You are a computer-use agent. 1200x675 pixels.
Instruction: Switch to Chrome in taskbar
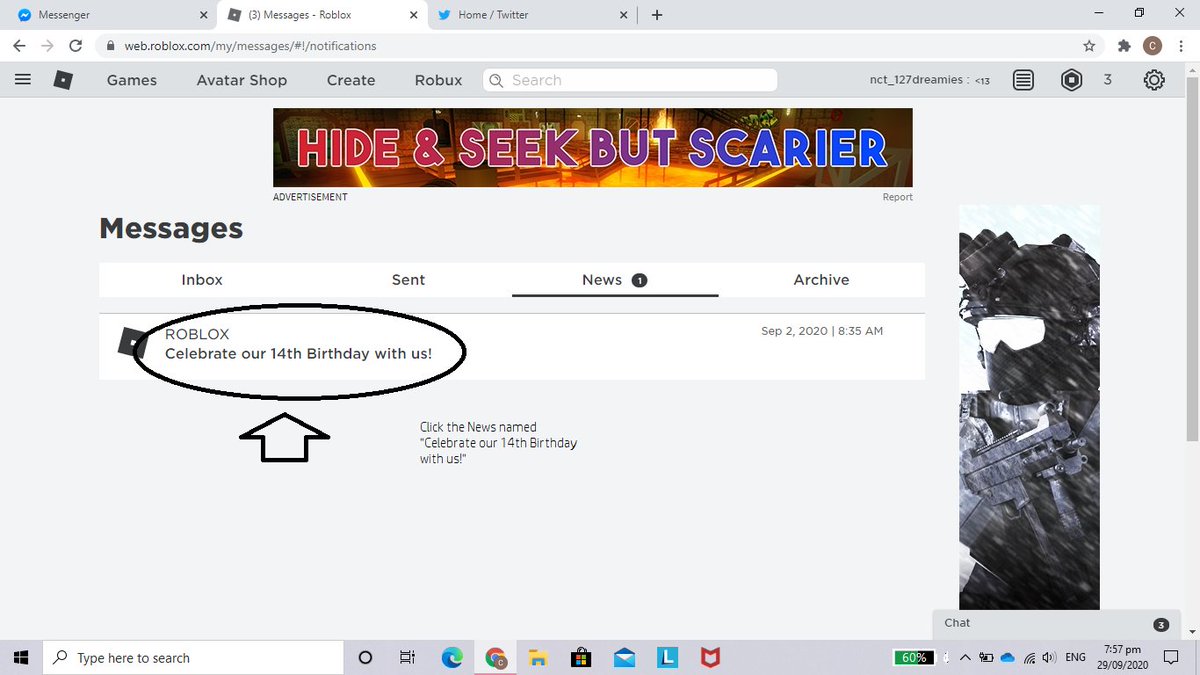tap(495, 657)
